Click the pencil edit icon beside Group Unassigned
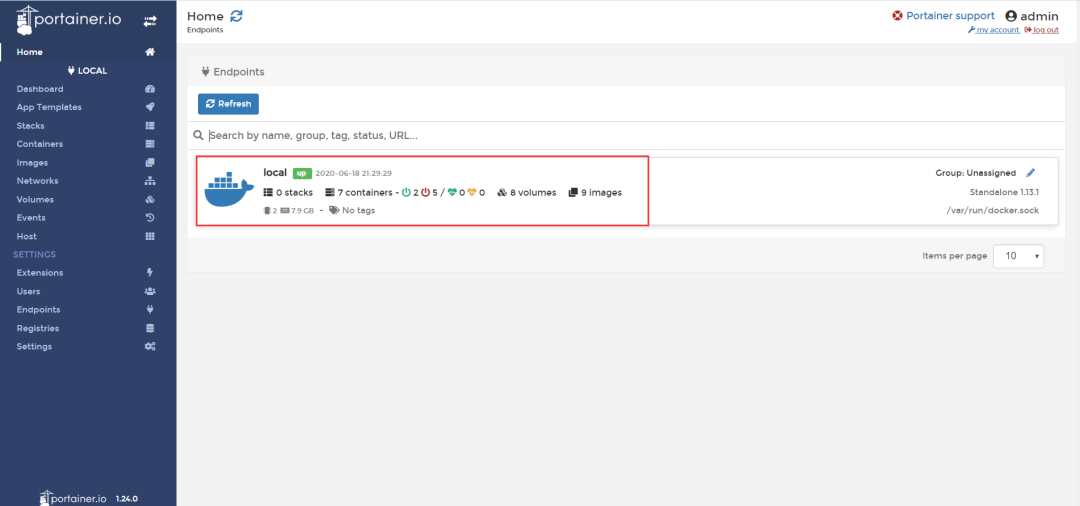Screen dimensions: 1080x506 tap(1030, 173)
